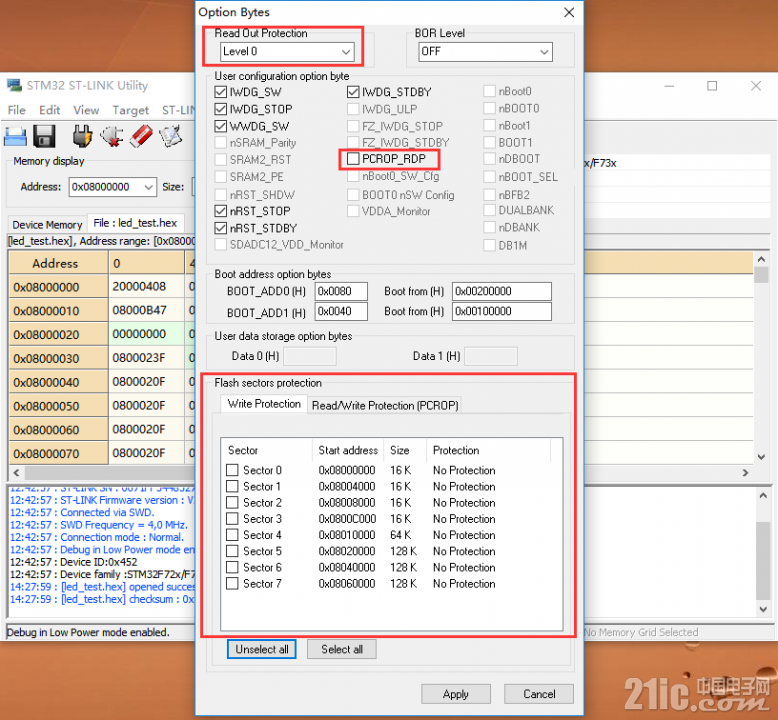Cancel the Option Bytes dialog
778x720 pixels.
click(x=539, y=694)
